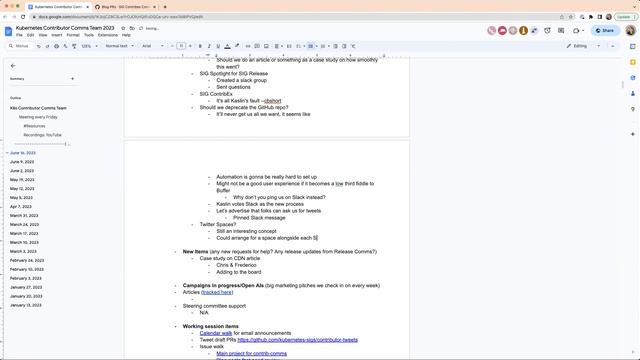Toggle bulleted list formatting
Screen dimensions: 640x360
pos(311,46)
